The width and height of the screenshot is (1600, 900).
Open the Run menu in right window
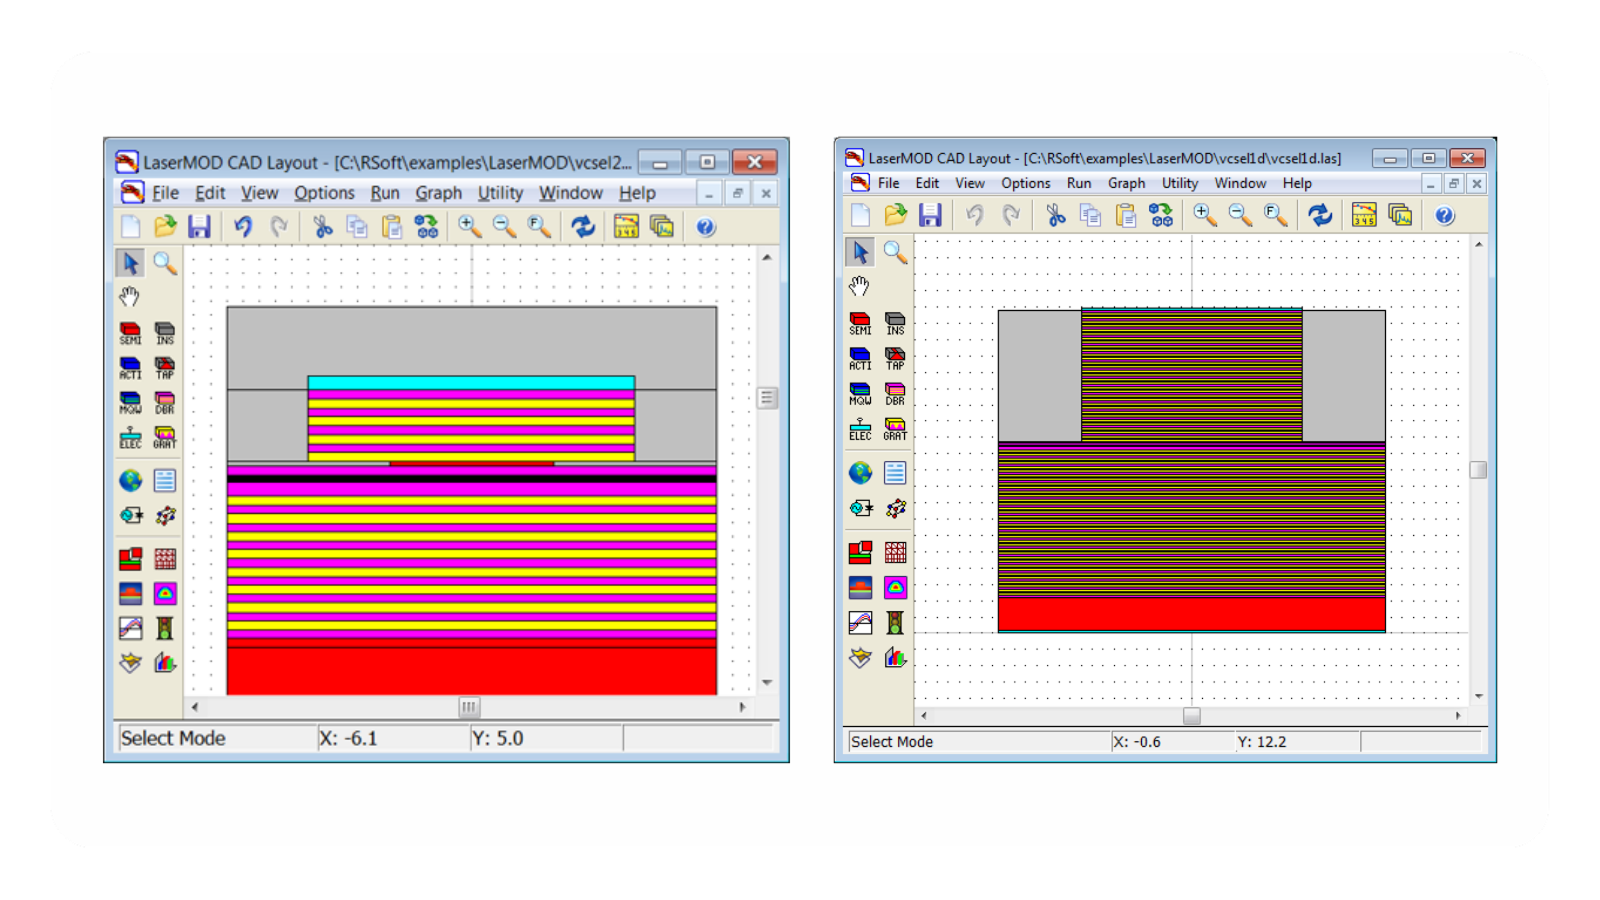pos(1078,183)
